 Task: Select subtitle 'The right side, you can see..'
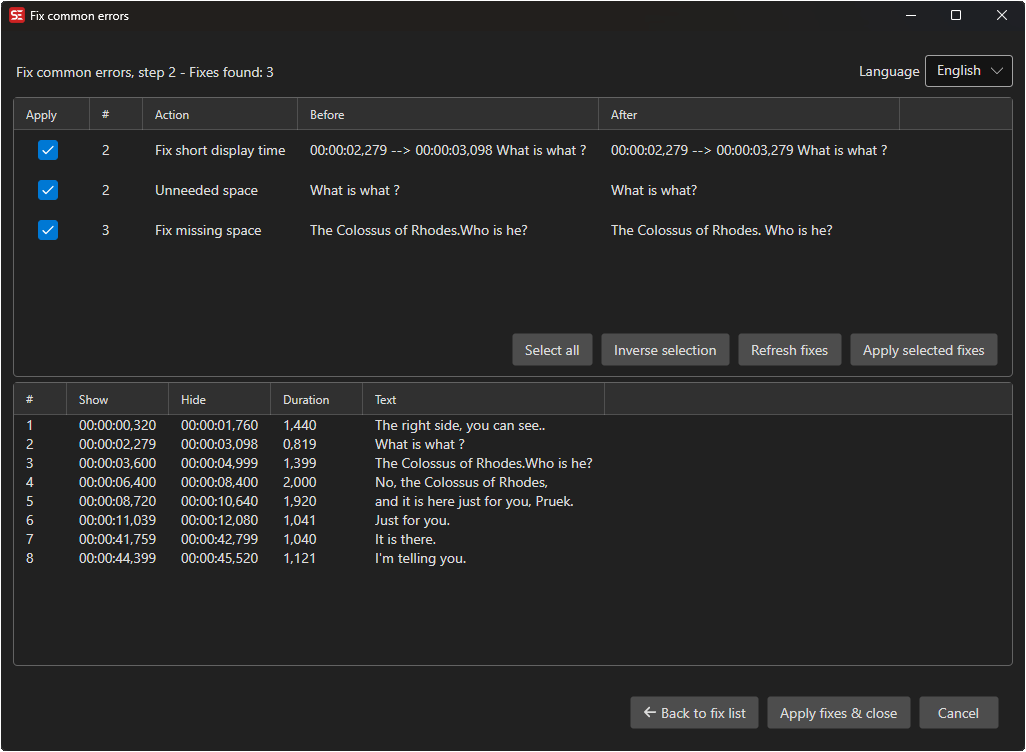pos(460,425)
